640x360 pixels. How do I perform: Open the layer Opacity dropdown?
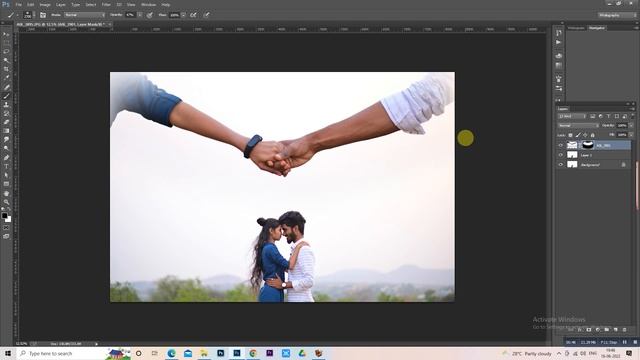point(631,126)
